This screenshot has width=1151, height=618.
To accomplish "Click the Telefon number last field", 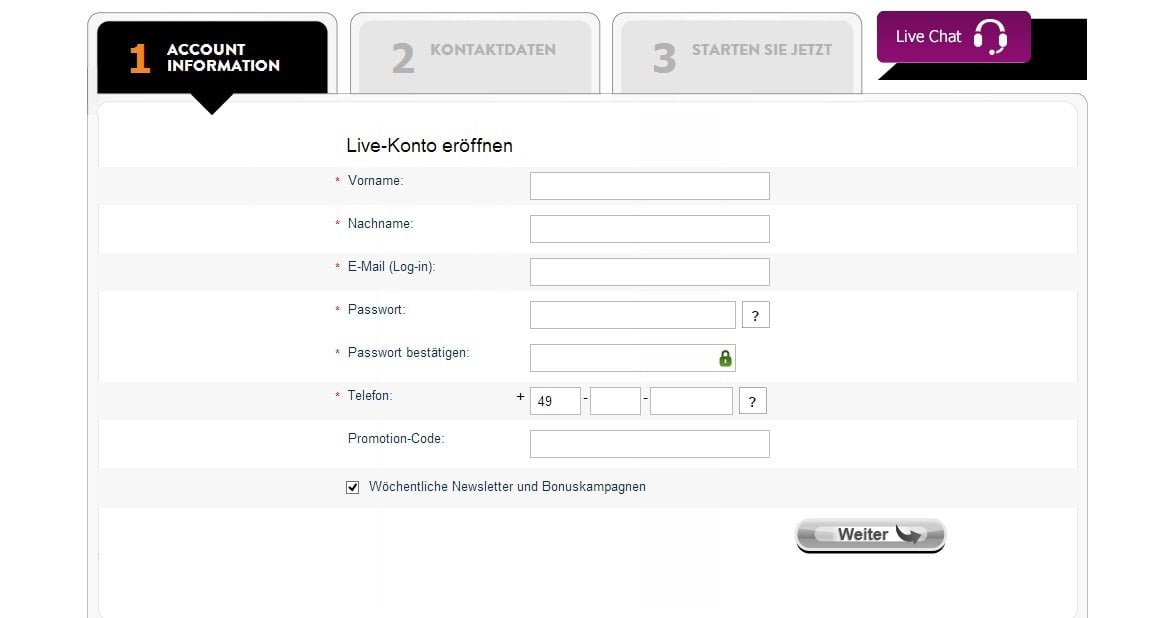I will [691, 401].
